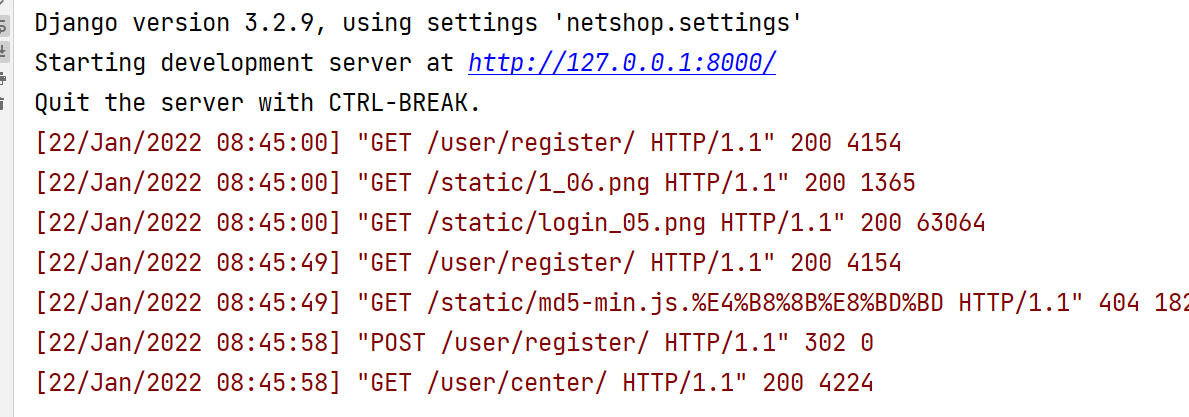The width and height of the screenshot is (1189, 417).
Task: Select first GET /user/register/ log entry
Action: [469, 142]
